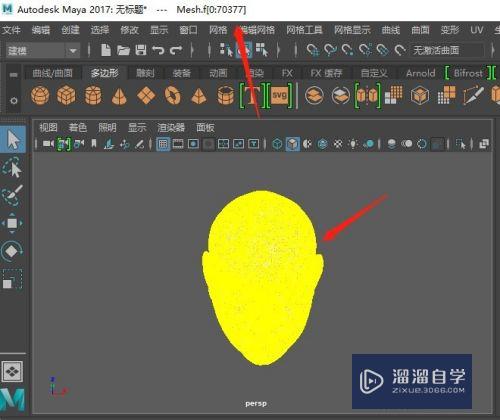Open the 建模 menu set dropdown
This screenshot has width=500, height=420.
[43, 51]
